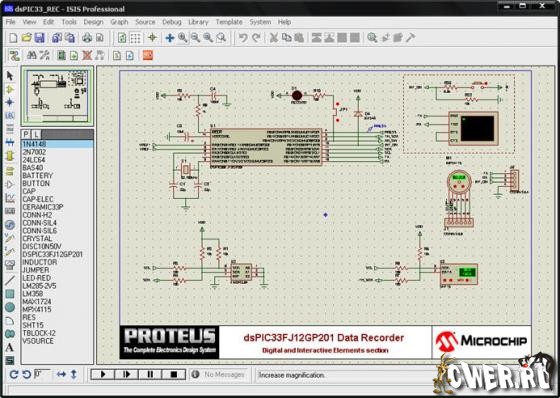Select DSPIC33FJ12GP201 in the device list
This screenshot has height=398, width=560.
52,254
